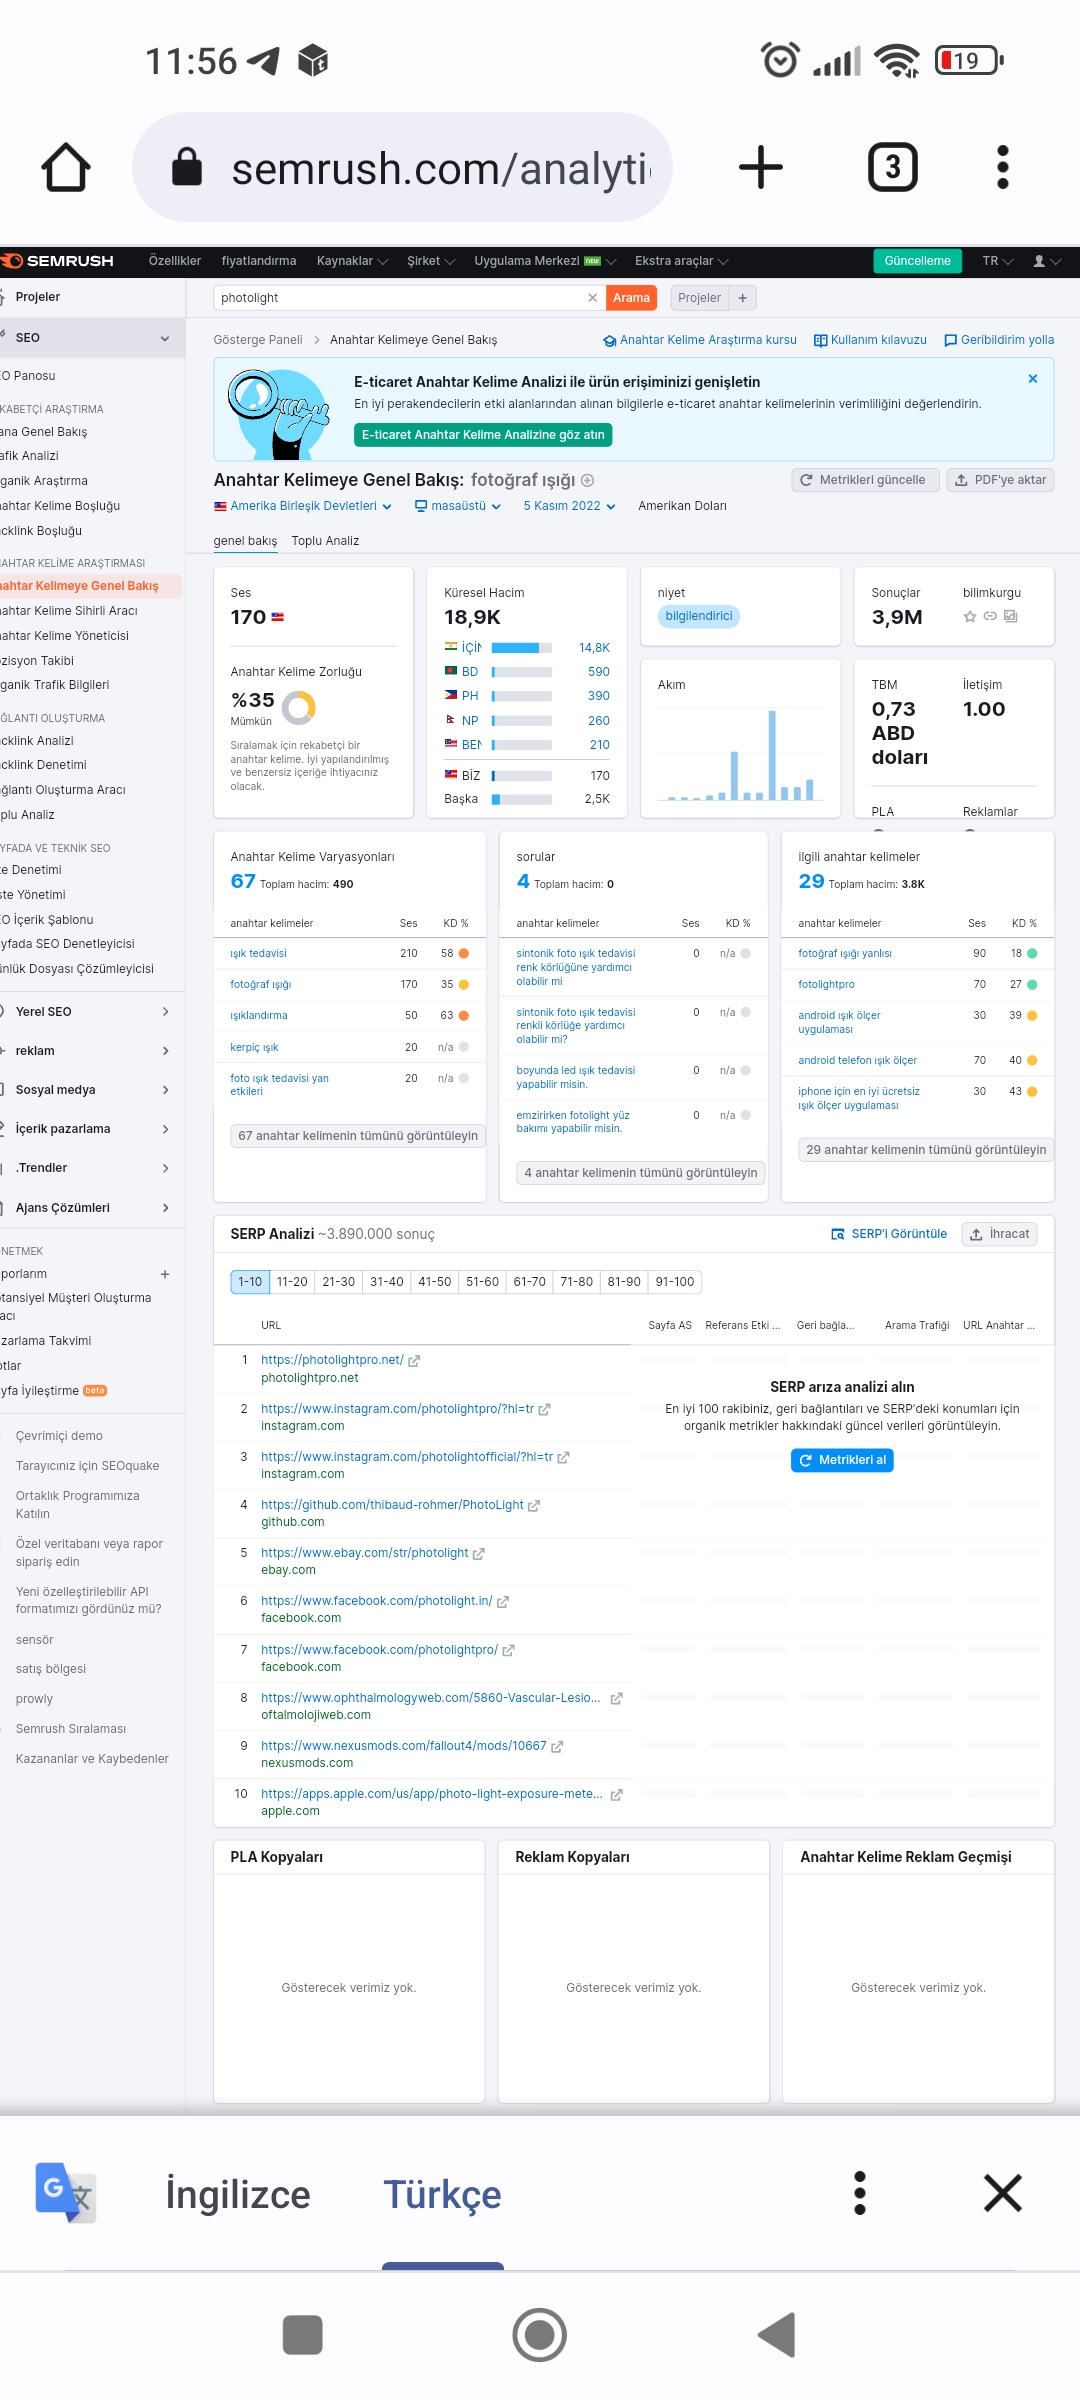Screen dimensions: 1080x2400
Task: Tap Android recent apps square button
Action: point(303,2335)
